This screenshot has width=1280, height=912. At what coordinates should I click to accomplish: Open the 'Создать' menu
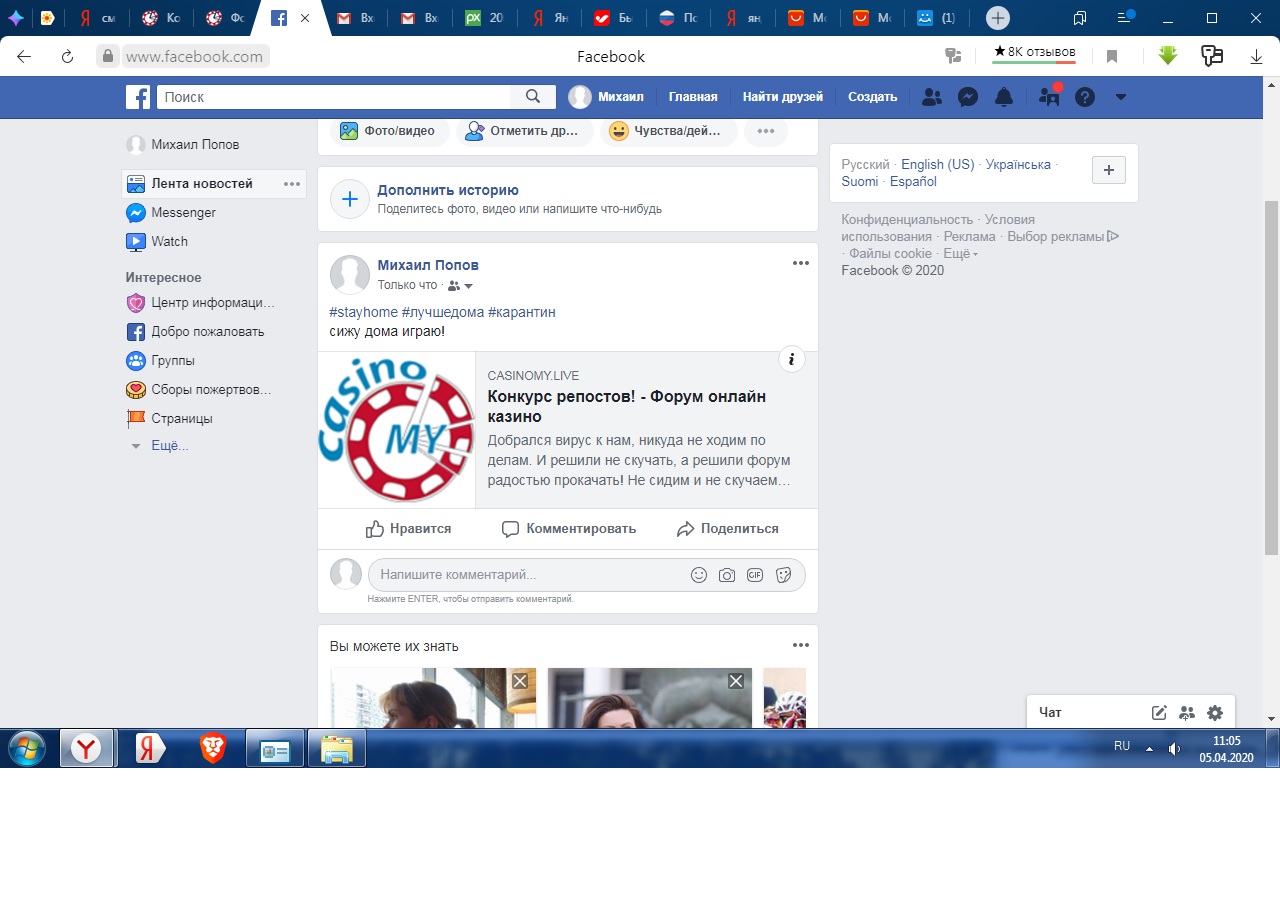(873, 97)
